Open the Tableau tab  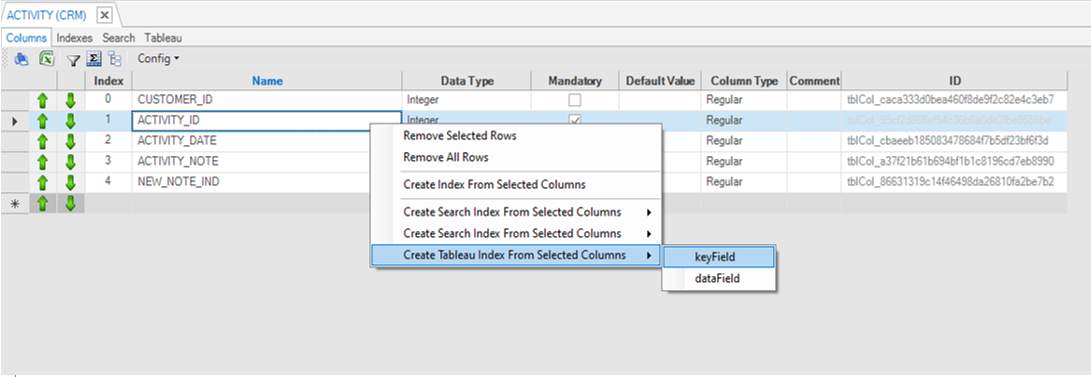click(x=164, y=38)
